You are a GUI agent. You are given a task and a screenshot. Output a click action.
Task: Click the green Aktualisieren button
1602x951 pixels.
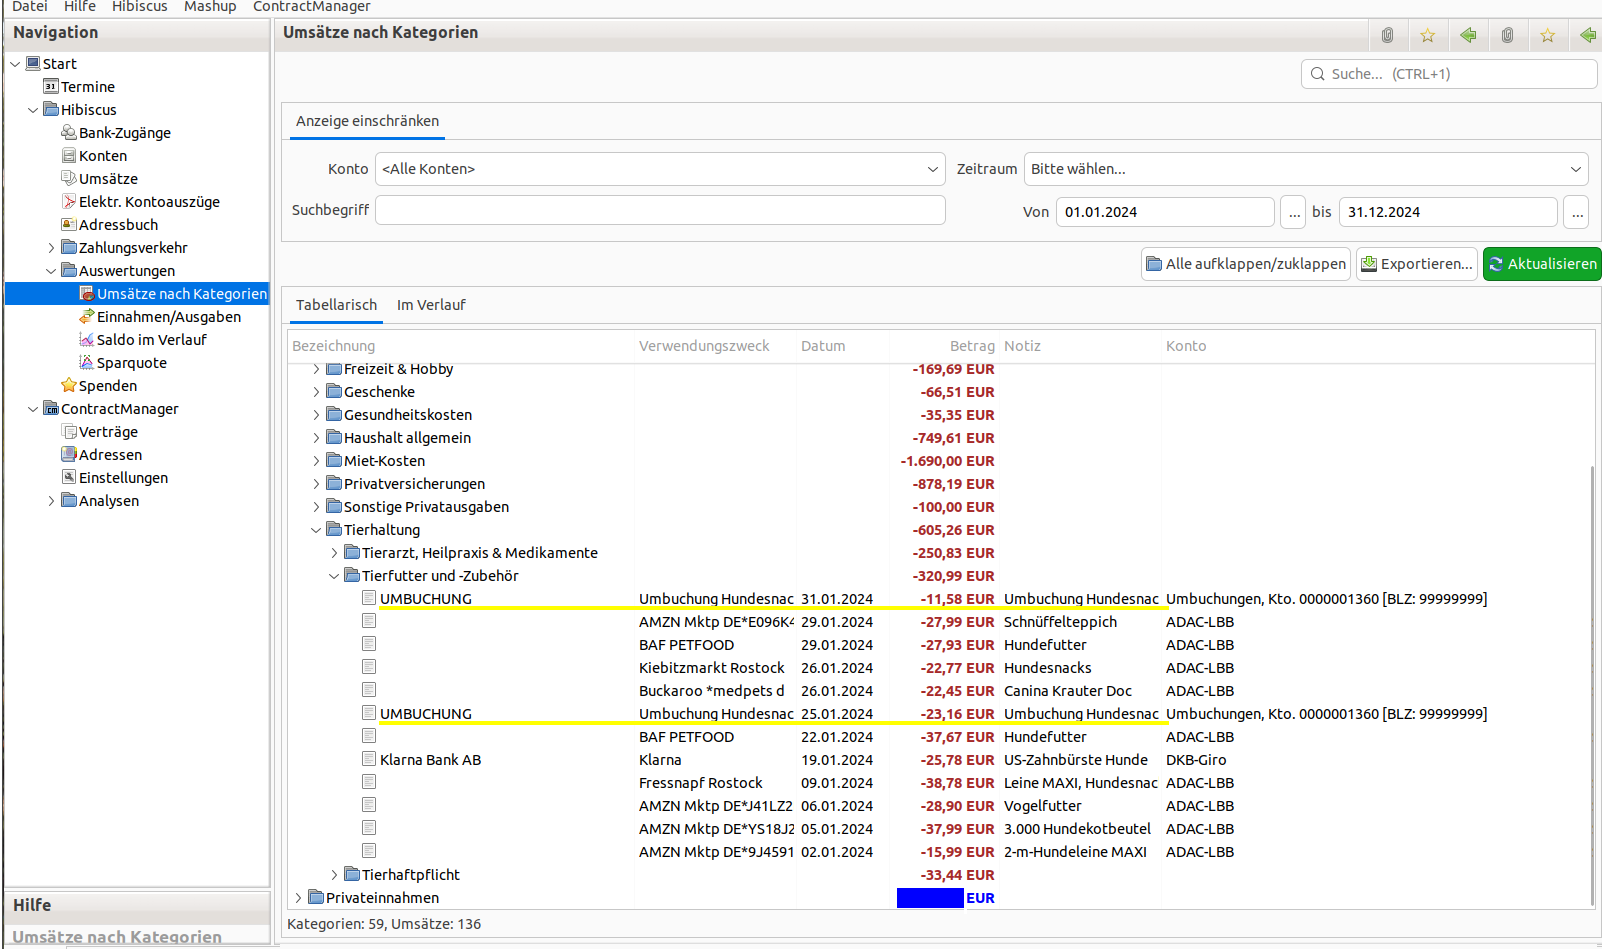pyautogui.click(x=1542, y=264)
